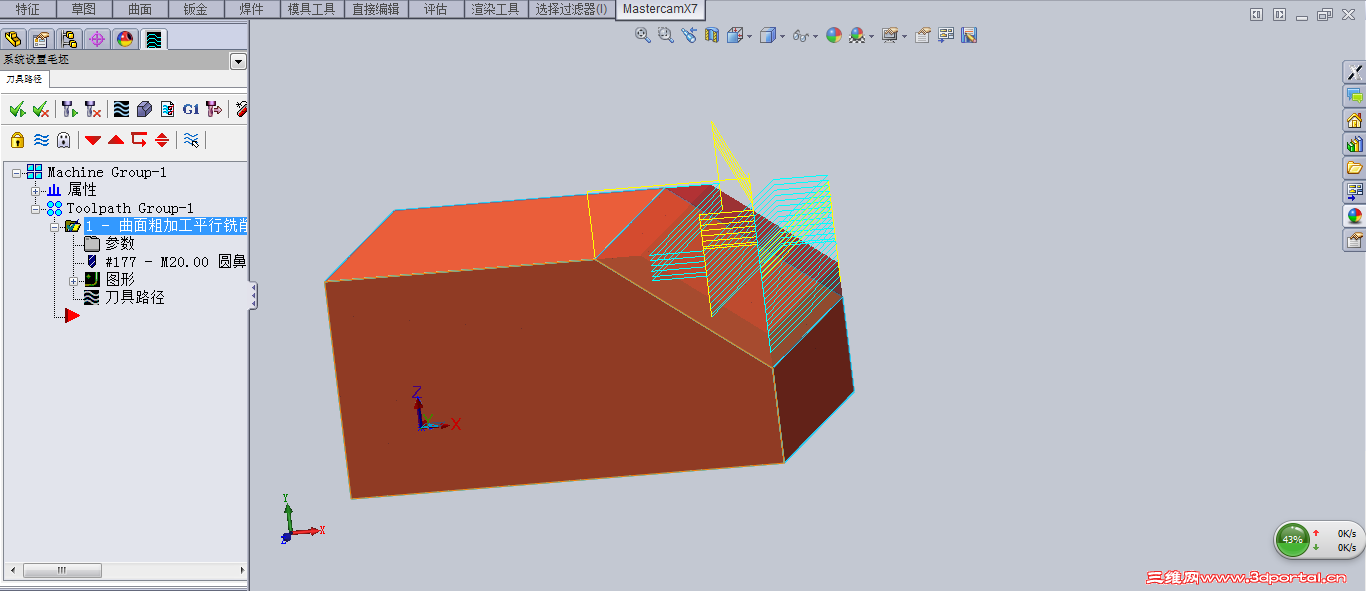Open SolidWorks Resources home task pane
Image resolution: width=1366 pixels, height=591 pixels.
[x=1355, y=120]
